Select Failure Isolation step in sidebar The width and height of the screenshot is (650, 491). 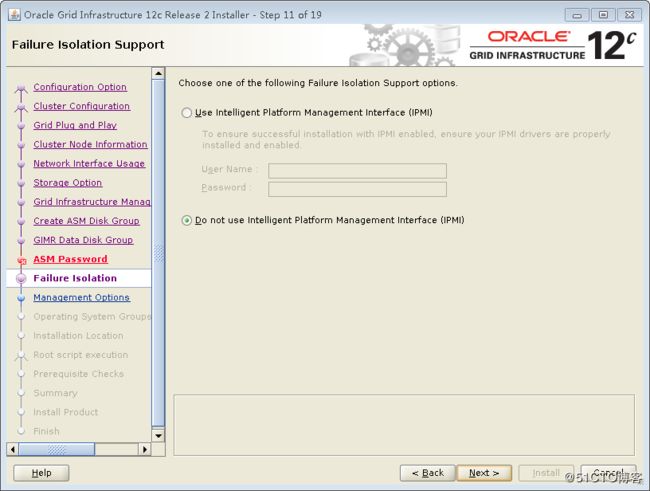coord(75,278)
